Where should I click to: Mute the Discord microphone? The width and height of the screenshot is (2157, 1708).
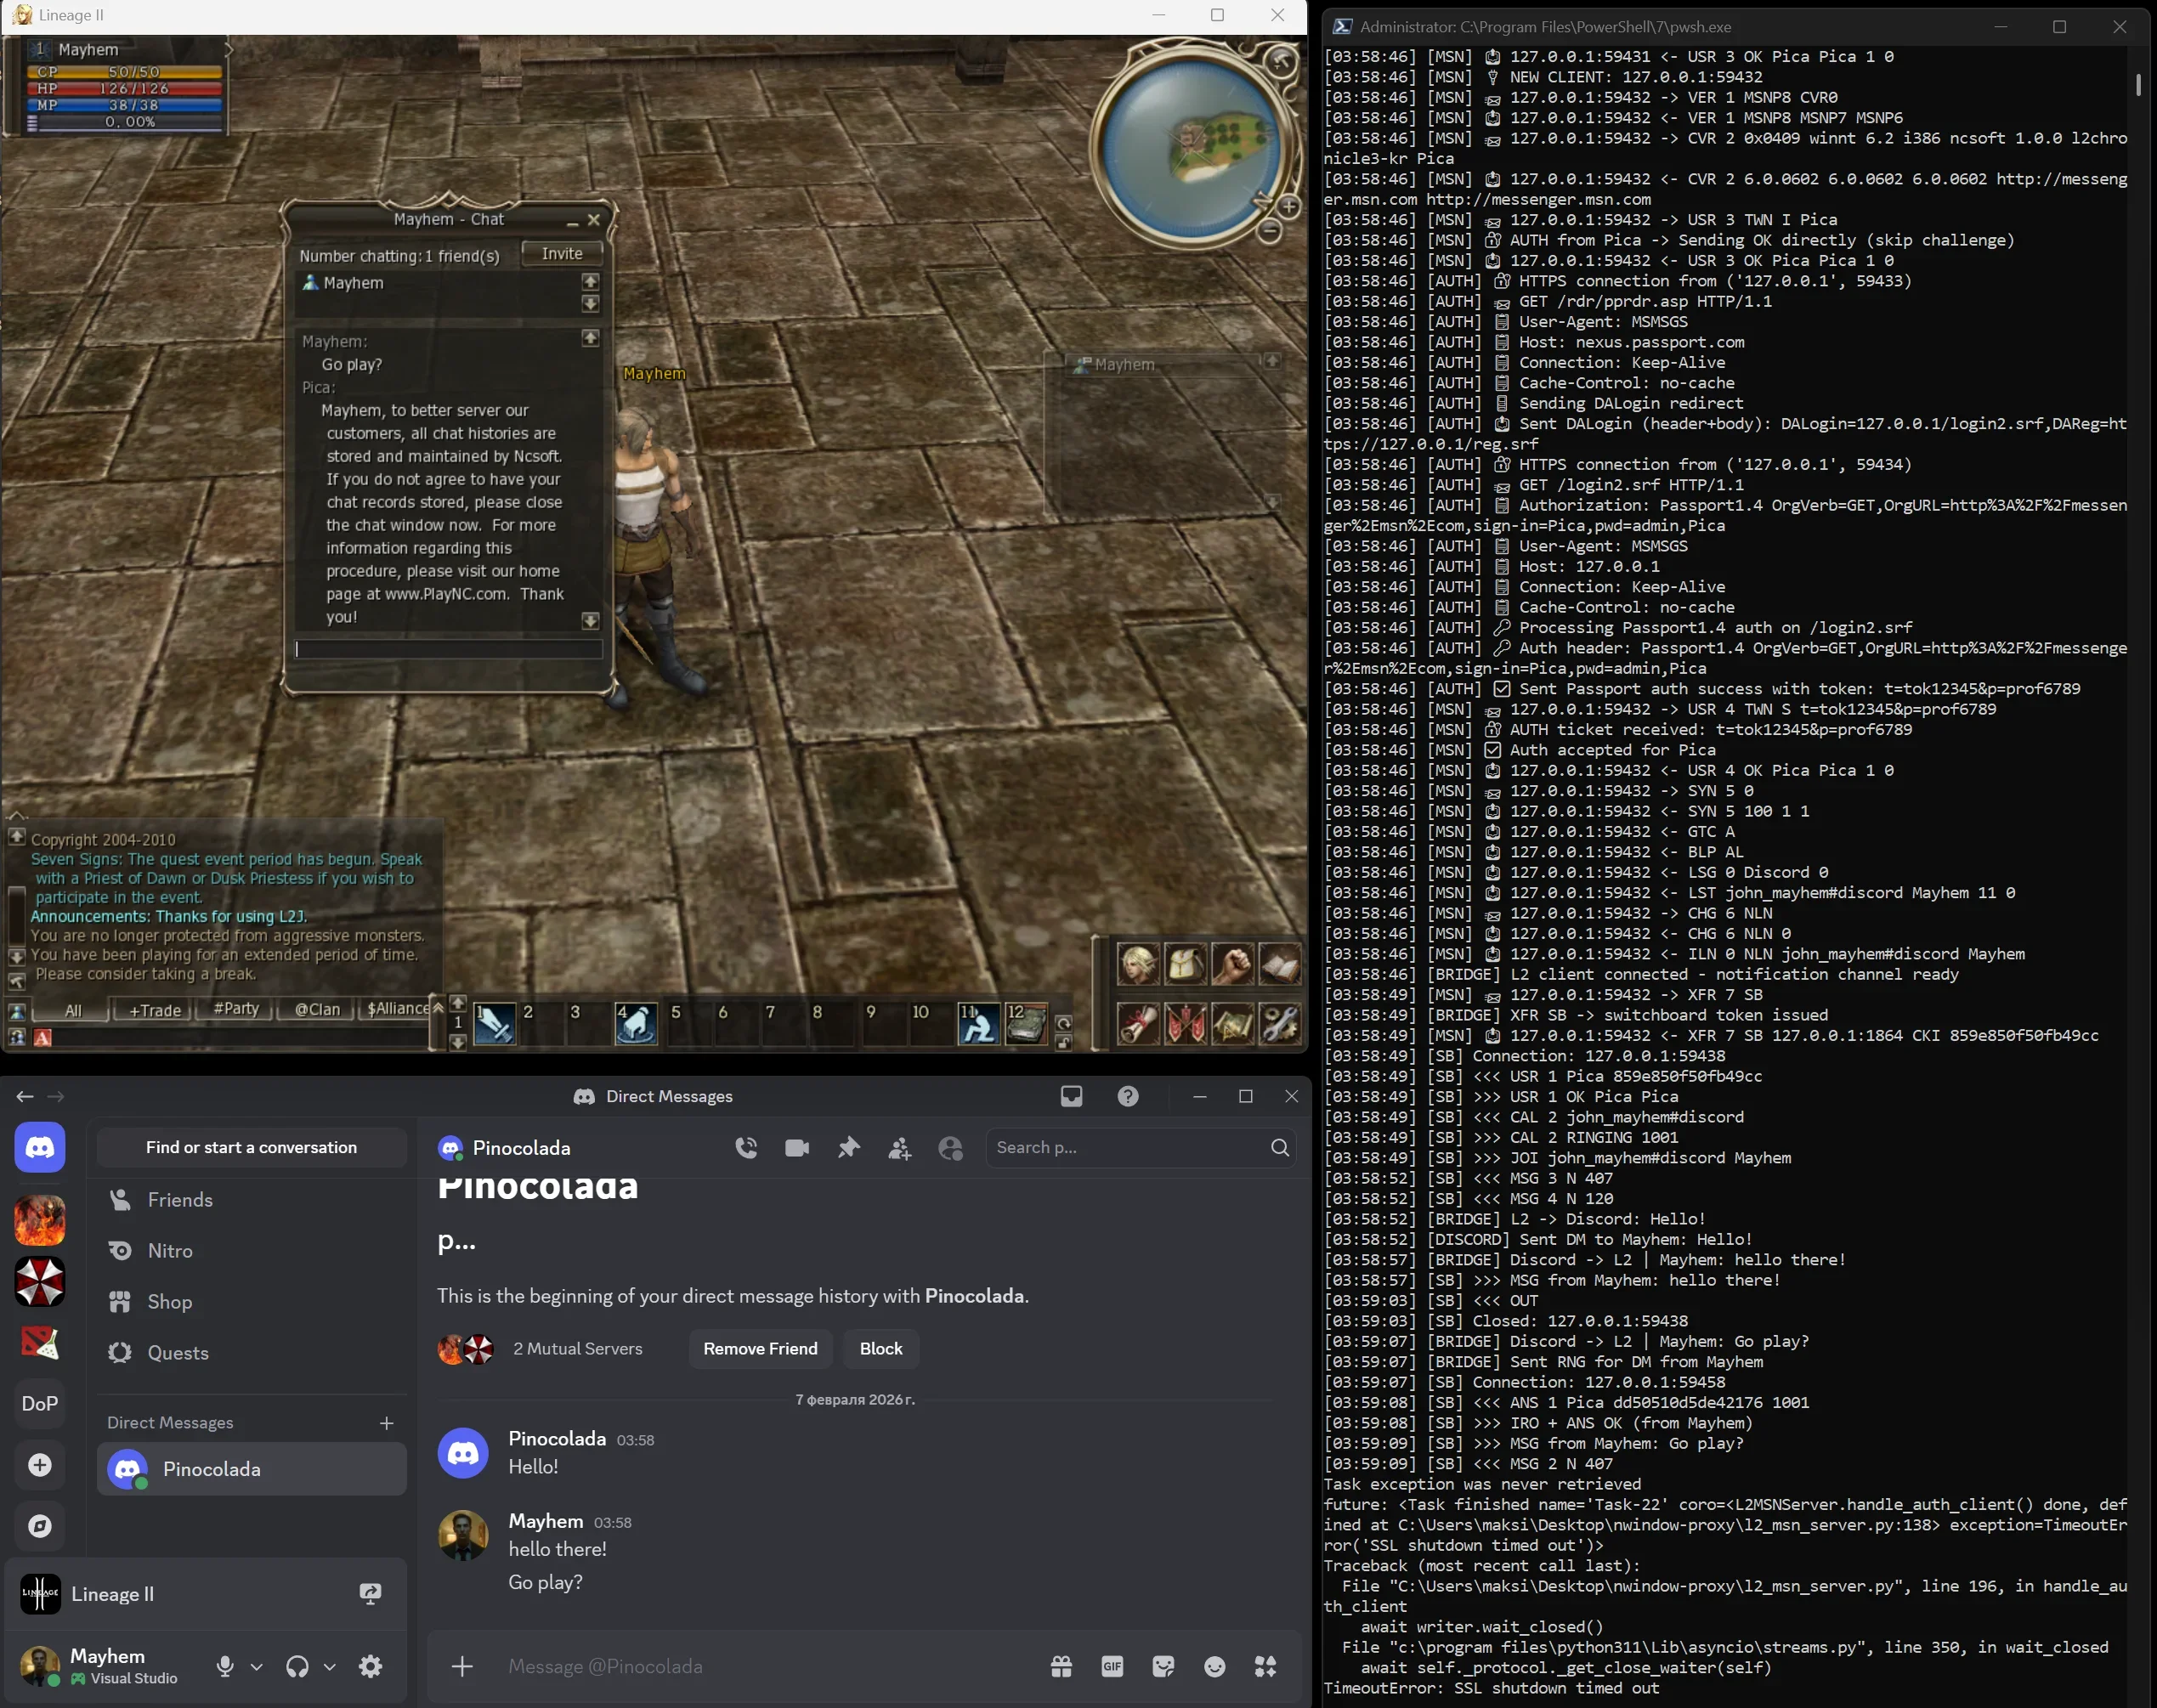click(225, 1666)
